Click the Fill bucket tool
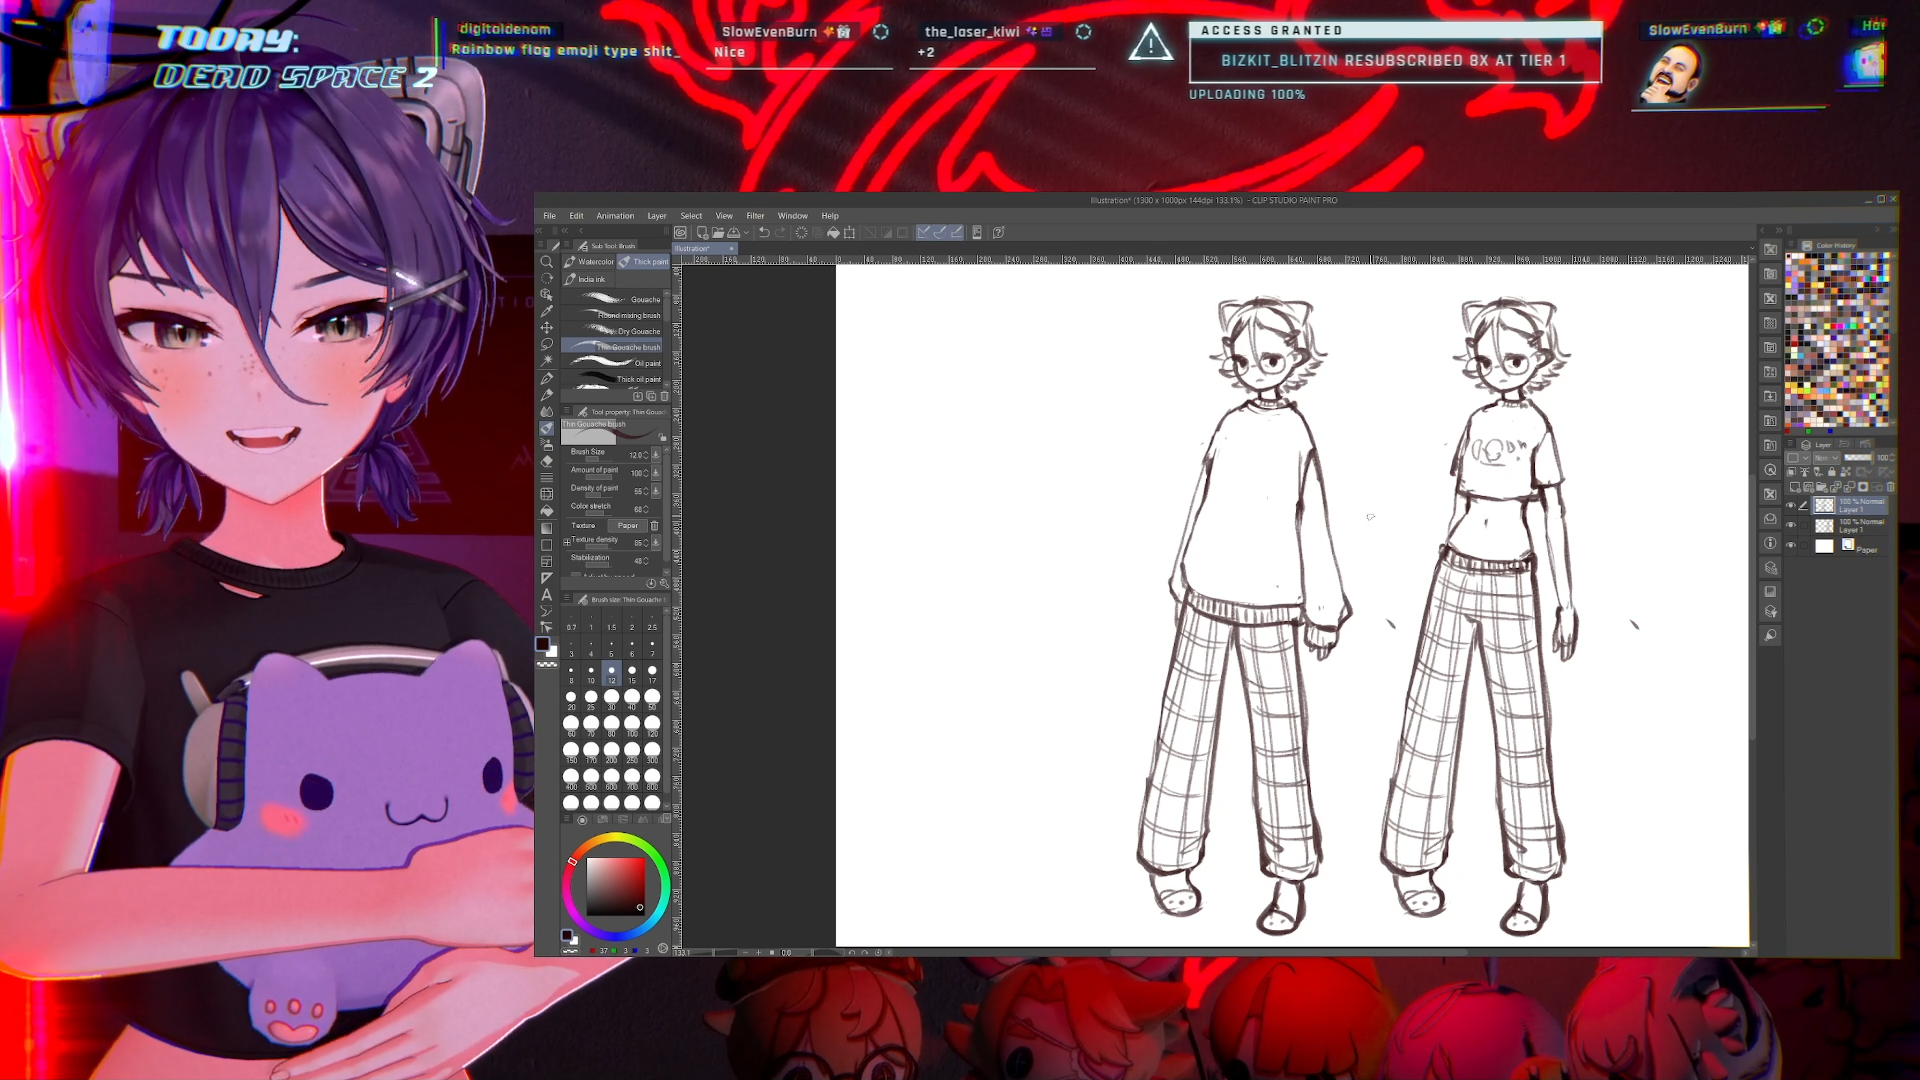 547,511
